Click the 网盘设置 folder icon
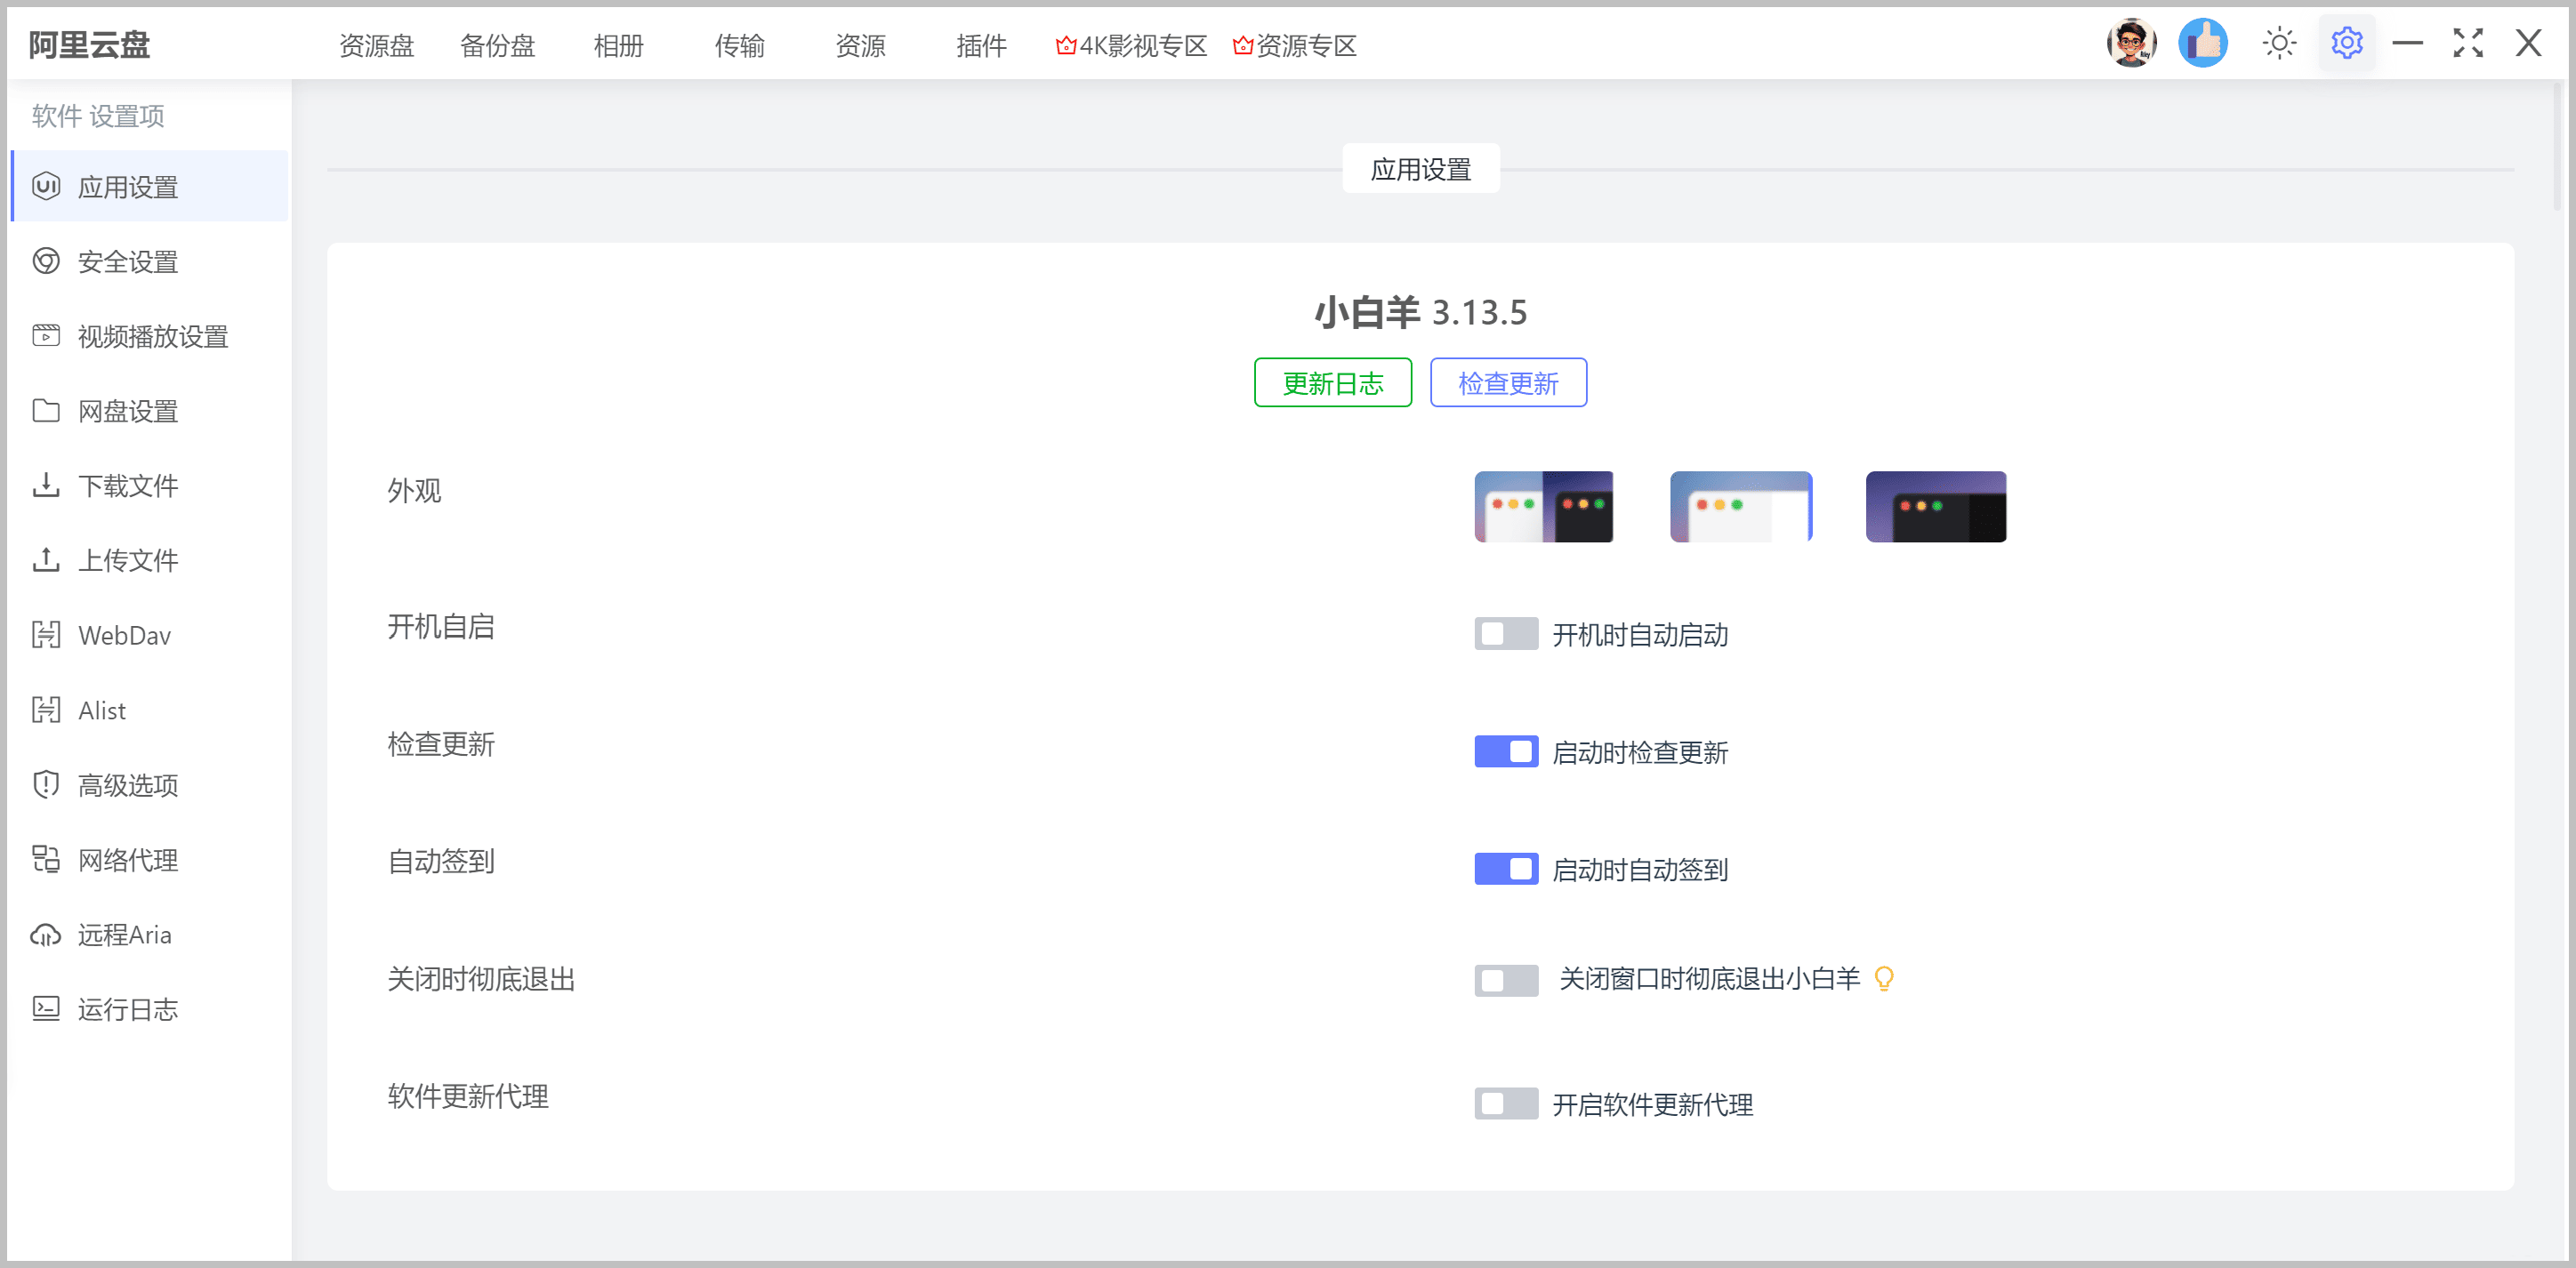This screenshot has width=2576, height=1268. point(46,411)
